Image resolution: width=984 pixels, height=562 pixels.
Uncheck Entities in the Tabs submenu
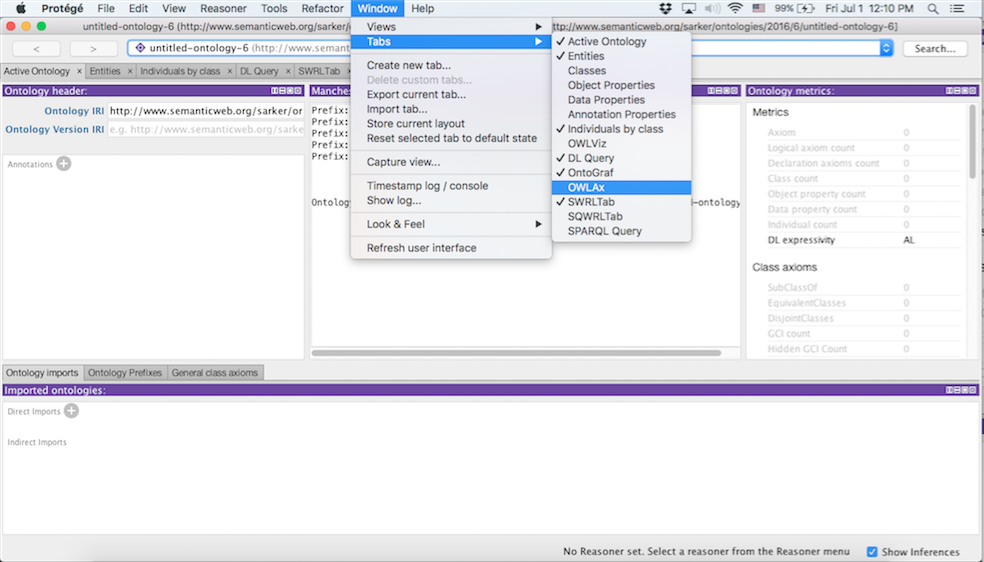621,56
